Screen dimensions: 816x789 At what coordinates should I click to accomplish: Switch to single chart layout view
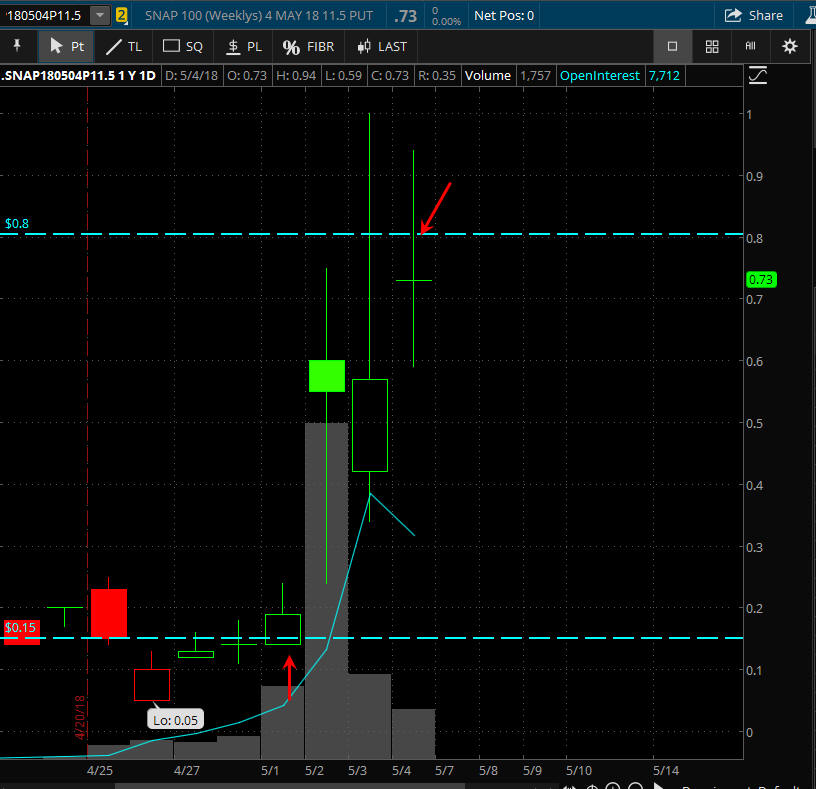672,46
